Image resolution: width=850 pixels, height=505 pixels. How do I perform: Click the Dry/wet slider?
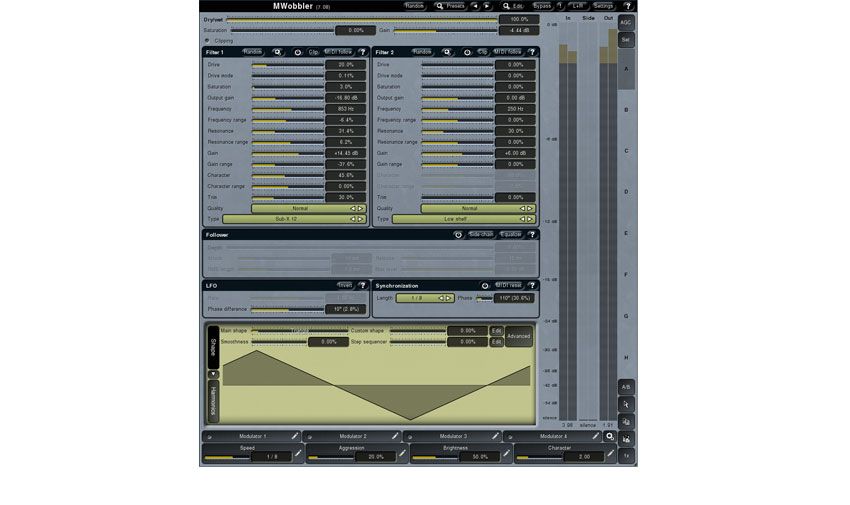point(362,20)
